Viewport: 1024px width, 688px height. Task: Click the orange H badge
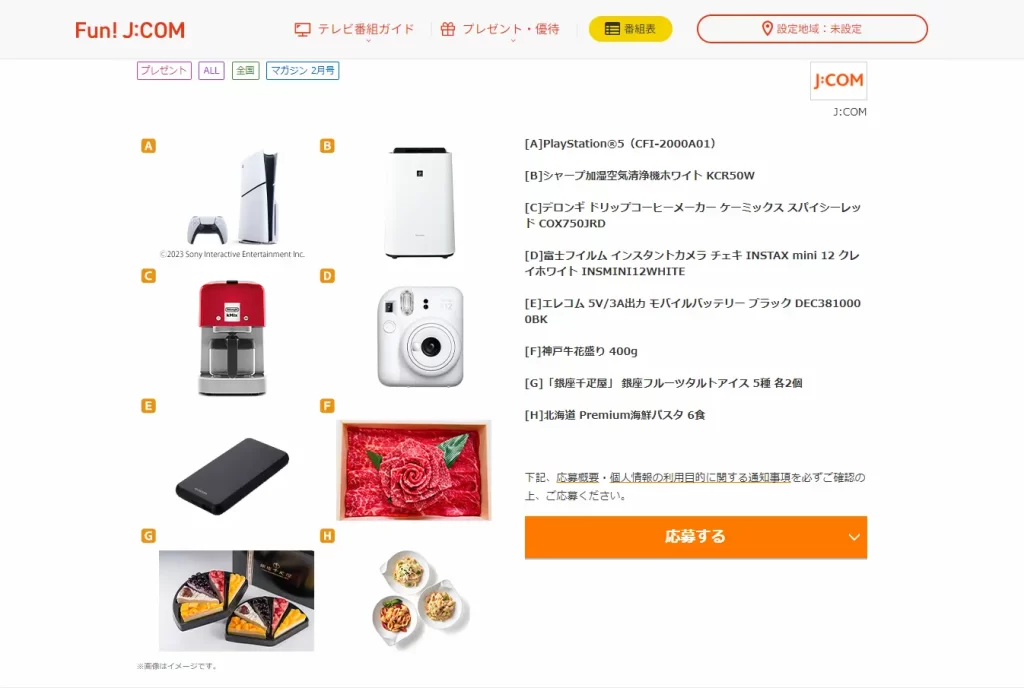pos(327,536)
